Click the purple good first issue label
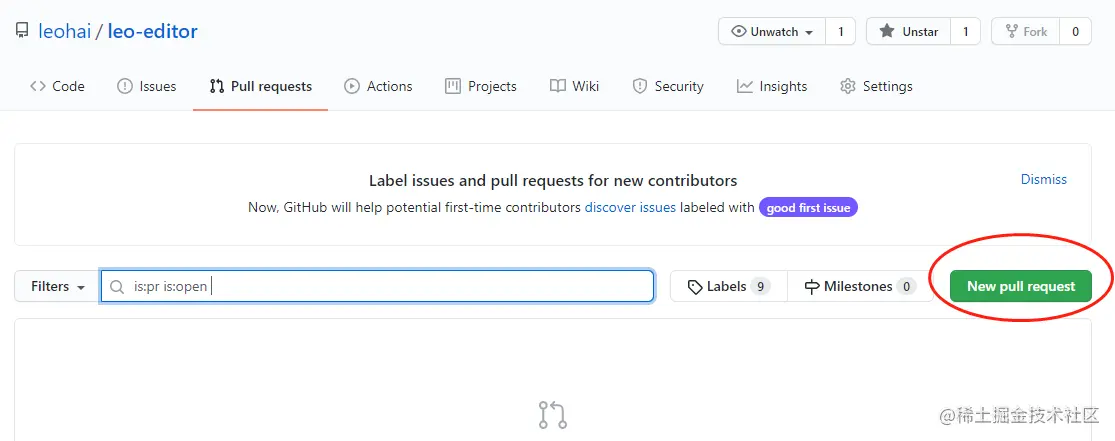 pyautogui.click(x=809, y=208)
